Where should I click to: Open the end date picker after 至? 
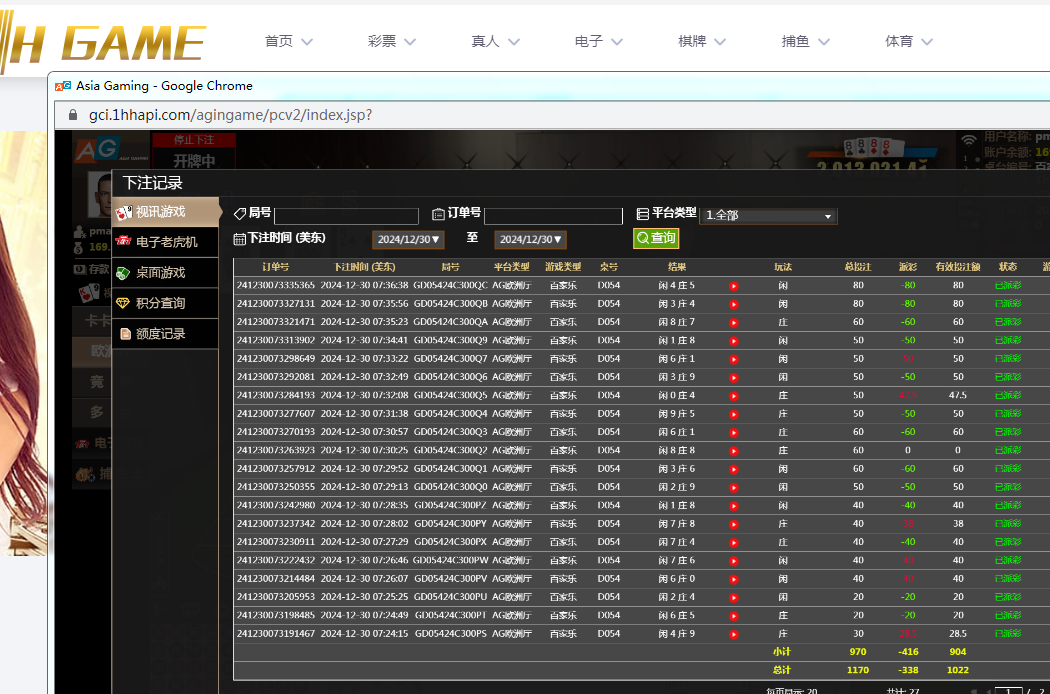530,240
